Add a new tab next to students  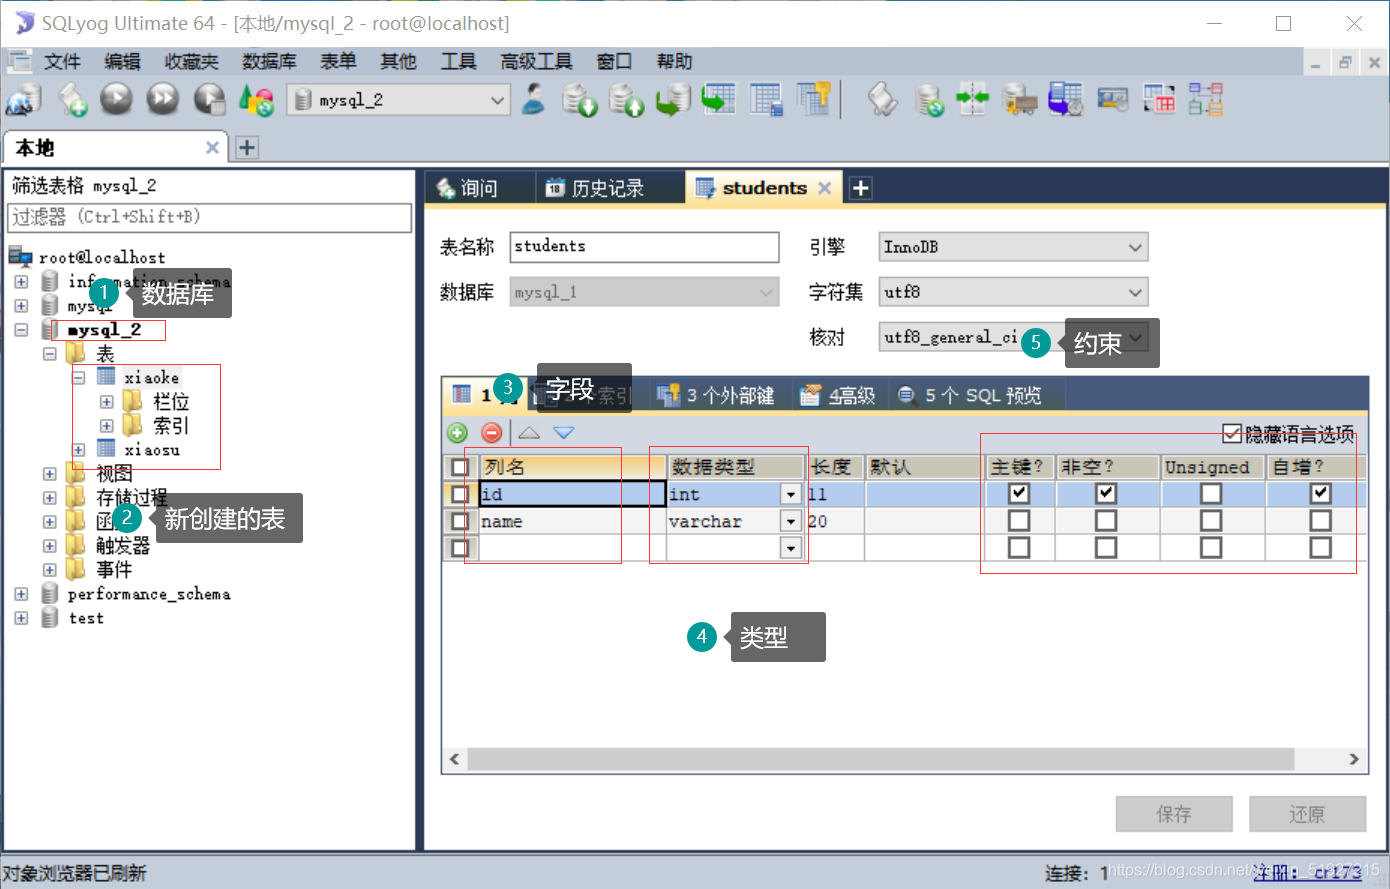tap(860, 188)
